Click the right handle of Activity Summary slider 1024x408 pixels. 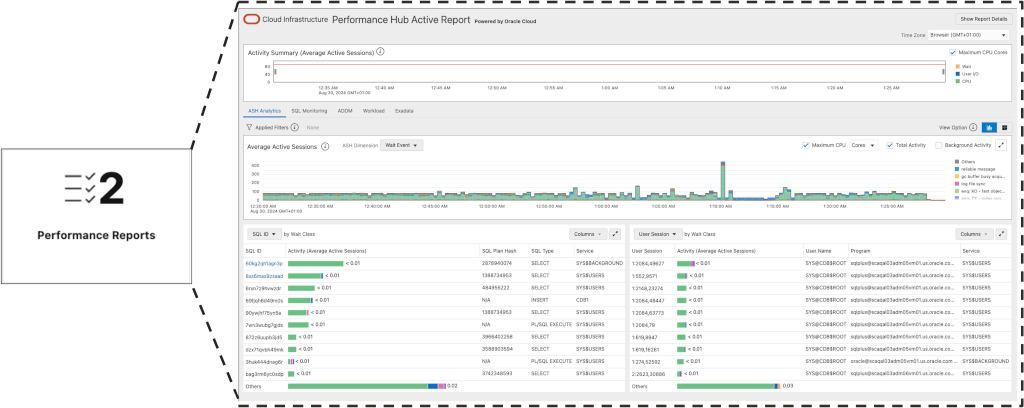pyautogui.click(x=944, y=72)
